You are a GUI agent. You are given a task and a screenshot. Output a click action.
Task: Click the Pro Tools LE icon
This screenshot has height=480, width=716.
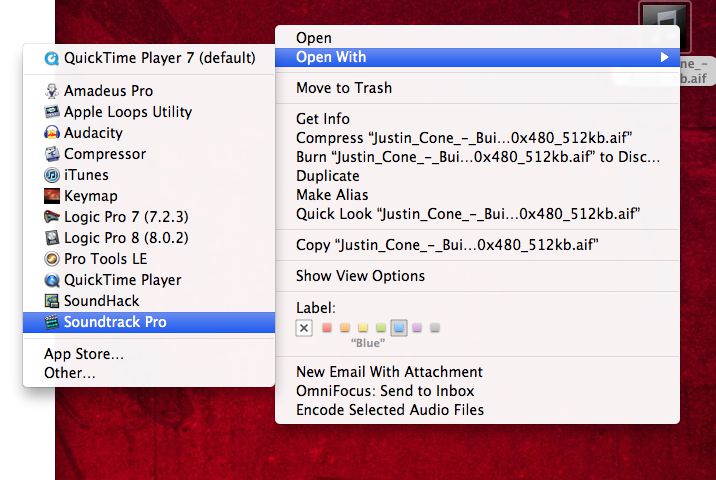(x=52, y=259)
